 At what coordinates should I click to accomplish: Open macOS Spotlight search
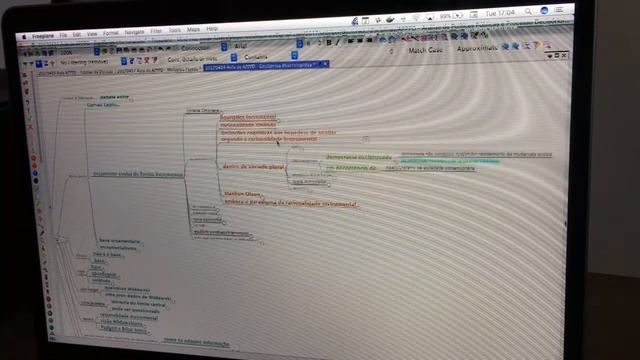[x=528, y=12]
